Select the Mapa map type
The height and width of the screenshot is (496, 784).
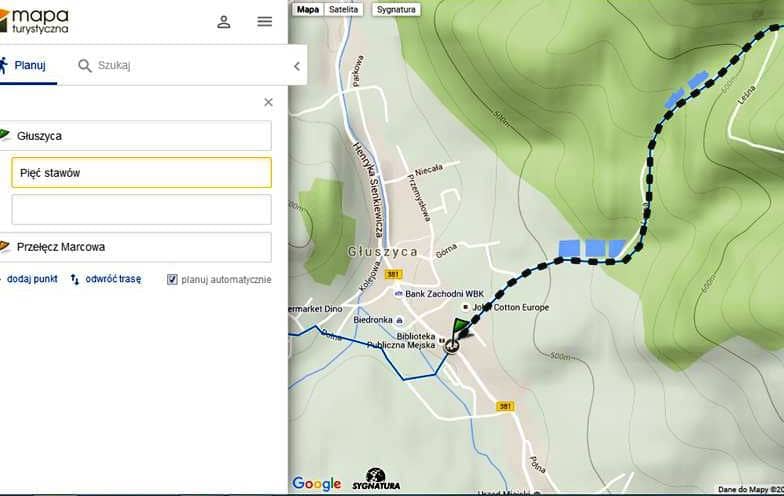click(x=308, y=9)
